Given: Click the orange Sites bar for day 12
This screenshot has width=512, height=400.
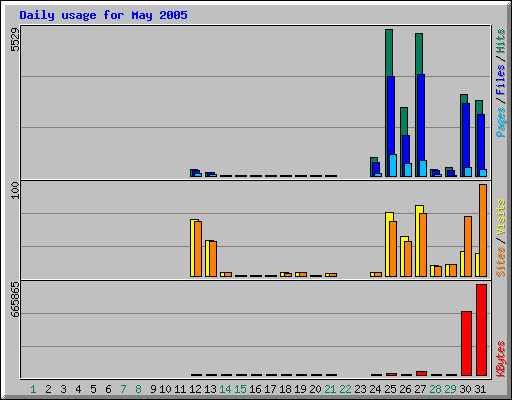Looking at the screenshot, I should 198,249.
